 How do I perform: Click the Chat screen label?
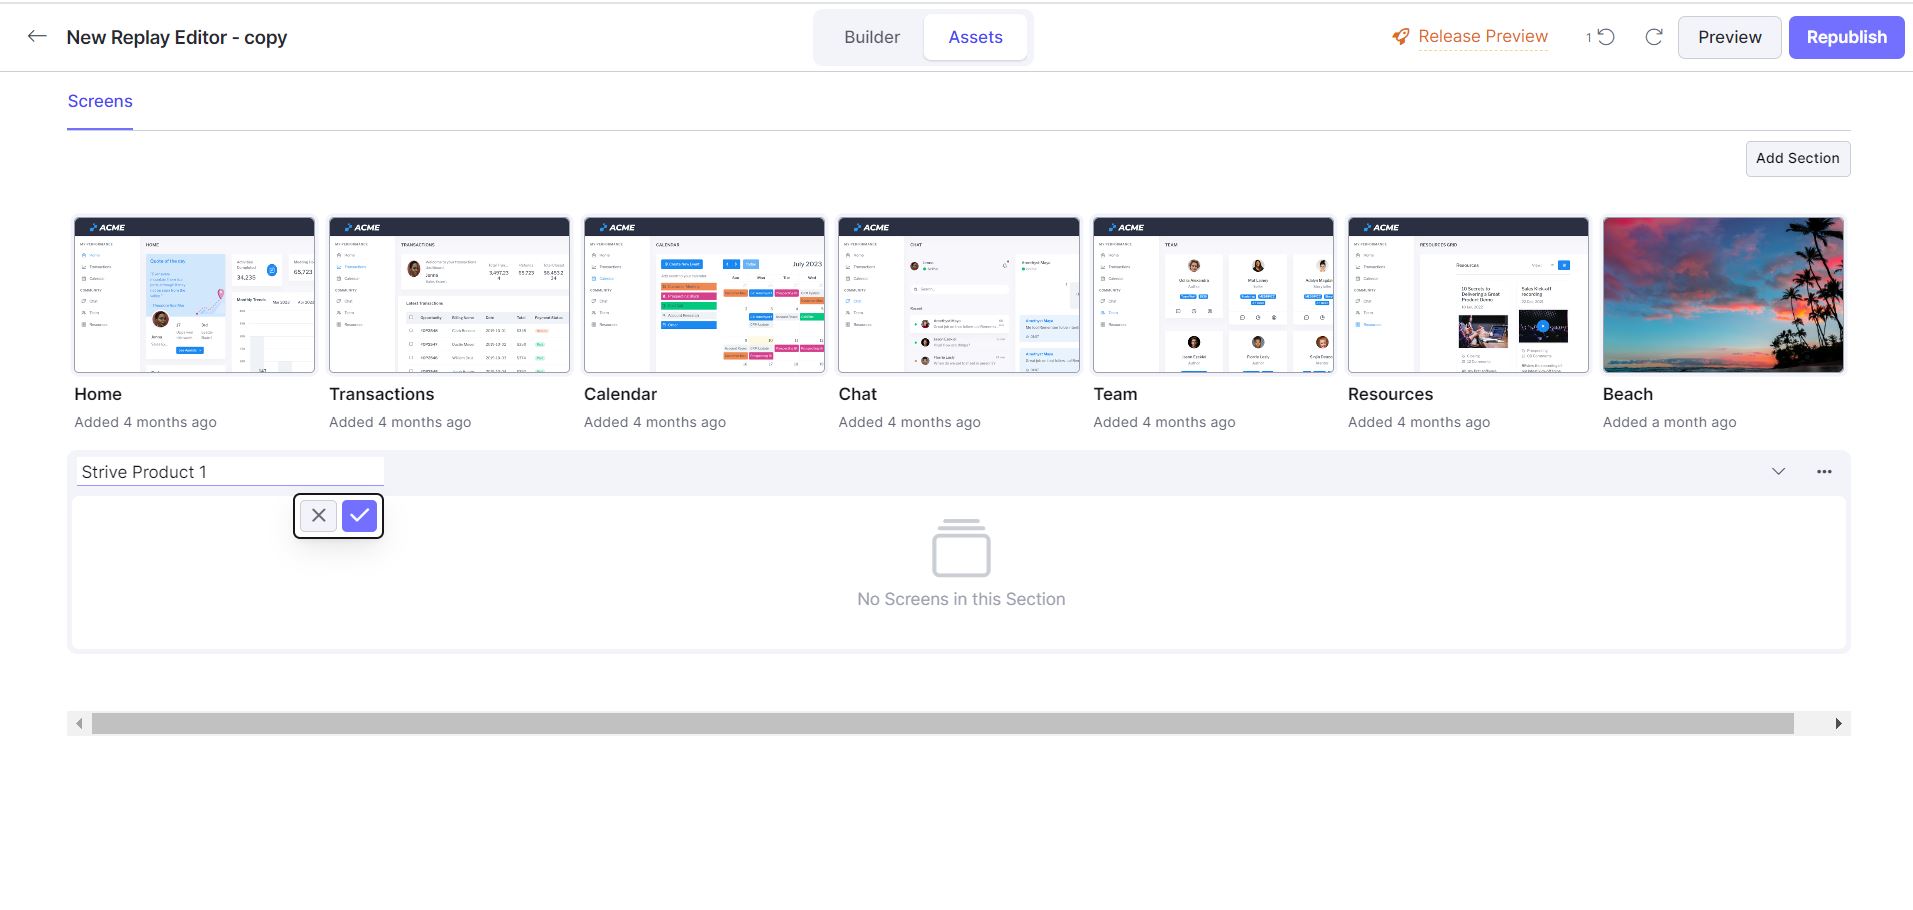[858, 394]
